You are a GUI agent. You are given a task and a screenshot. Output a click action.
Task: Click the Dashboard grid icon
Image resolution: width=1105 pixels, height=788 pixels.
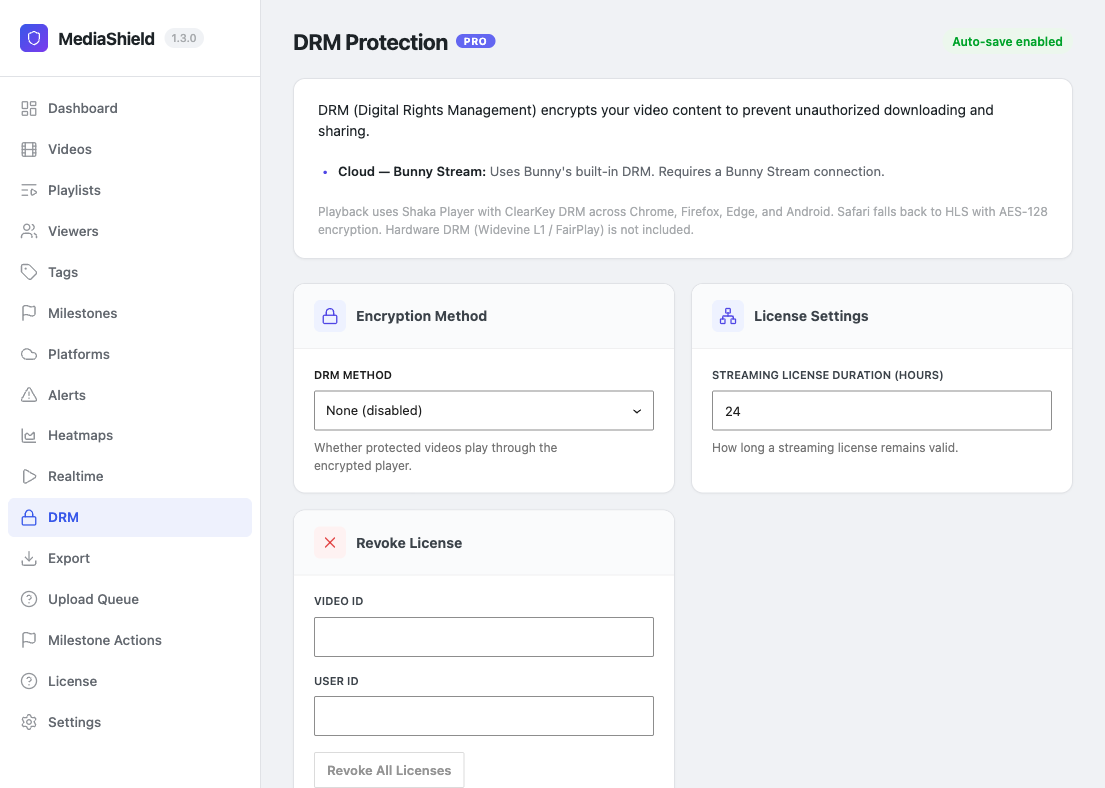click(x=29, y=109)
